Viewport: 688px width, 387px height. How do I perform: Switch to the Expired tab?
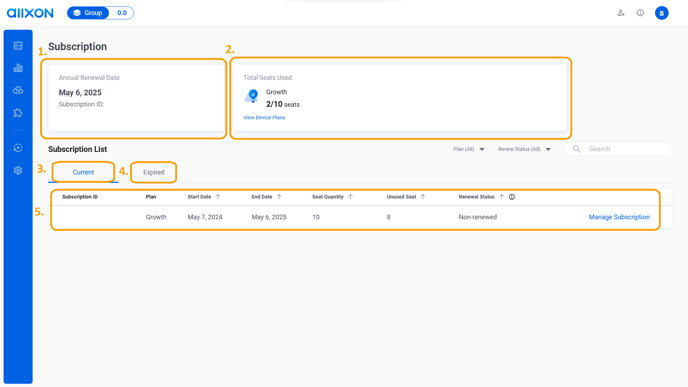pyautogui.click(x=154, y=172)
